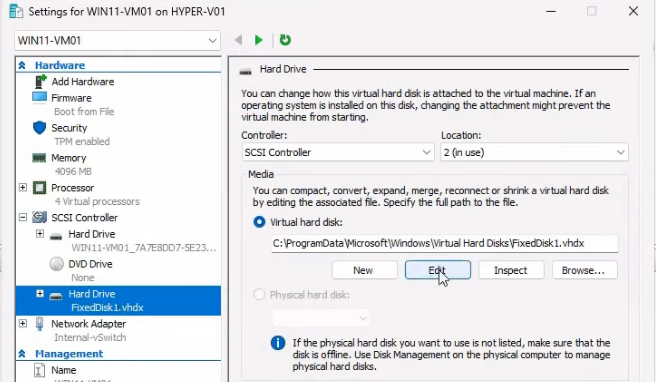
Task: Click the drive icon of WIN11-VM01_7A7E8DD7 Hard Drive
Action: (56, 237)
